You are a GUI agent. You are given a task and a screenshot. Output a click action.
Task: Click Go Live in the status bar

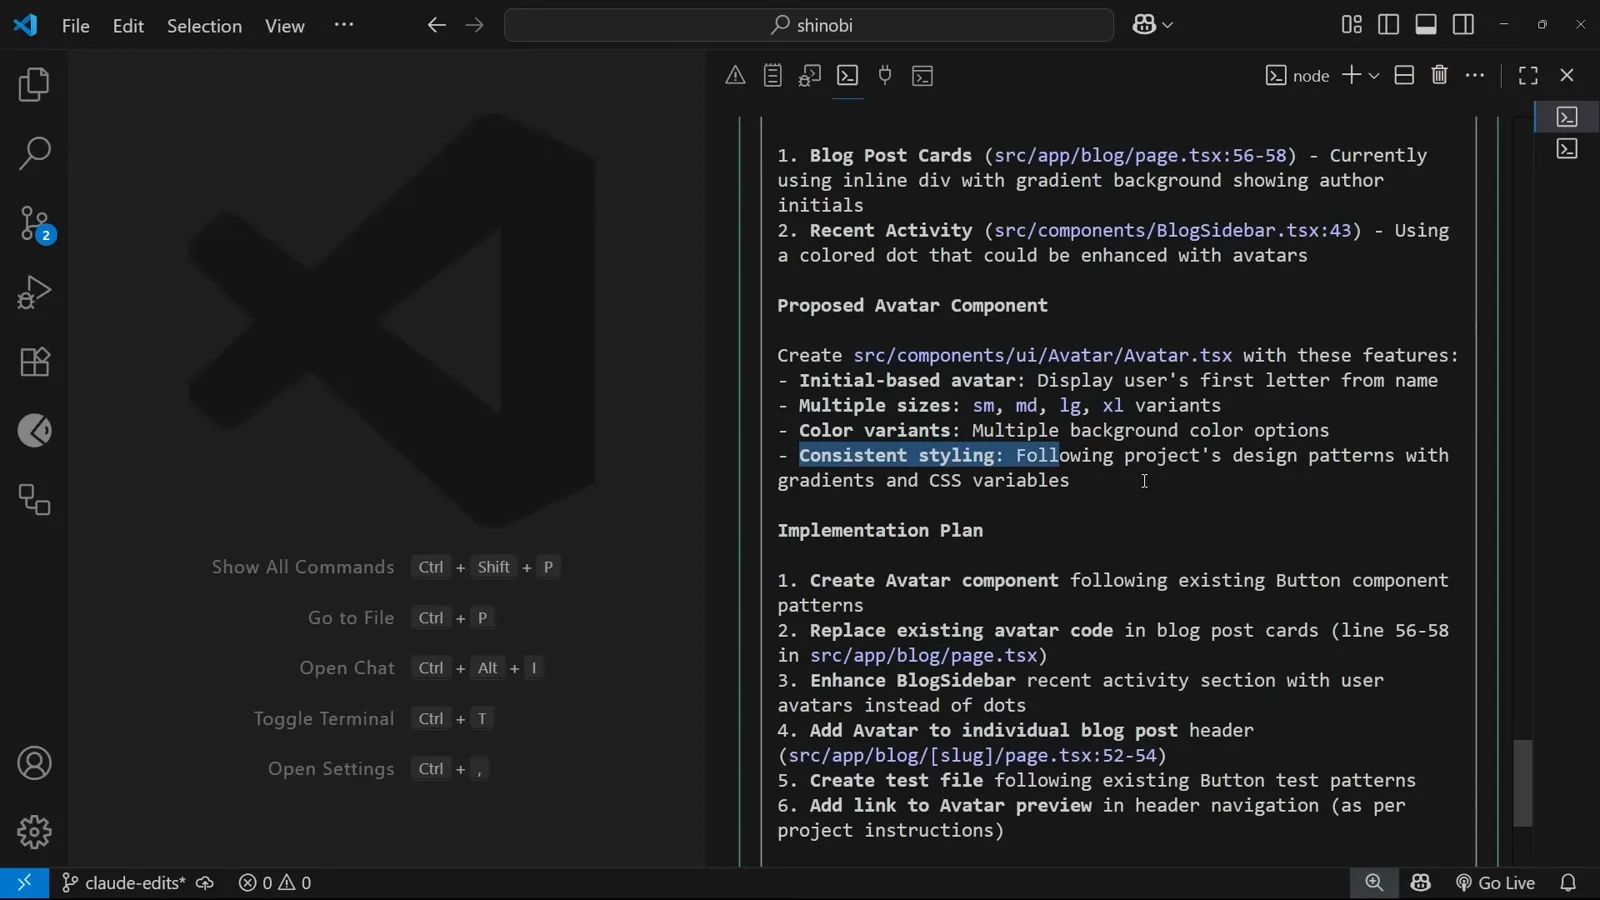pyautogui.click(x=1495, y=883)
